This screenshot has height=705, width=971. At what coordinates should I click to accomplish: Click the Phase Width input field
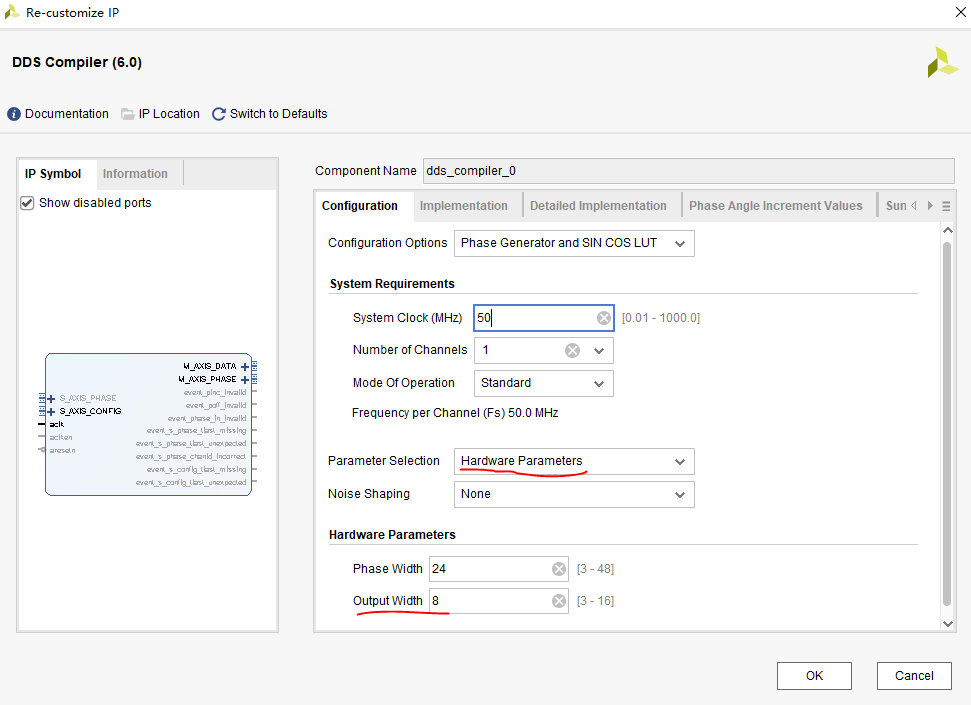[x=499, y=569]
